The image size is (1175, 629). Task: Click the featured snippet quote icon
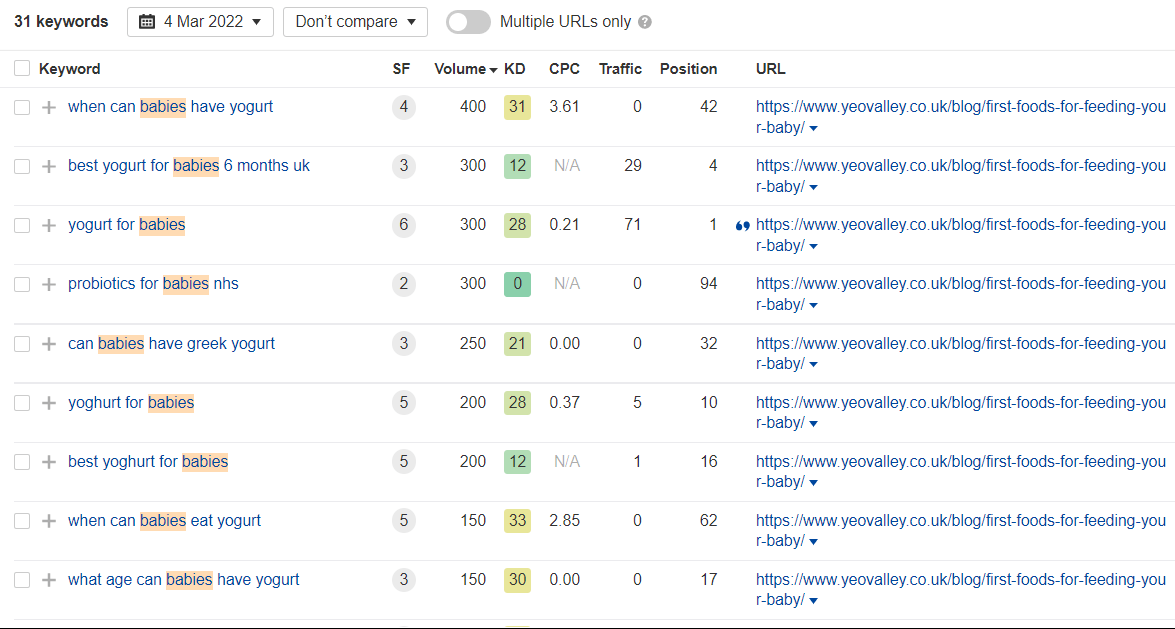(x=742, y=226)
